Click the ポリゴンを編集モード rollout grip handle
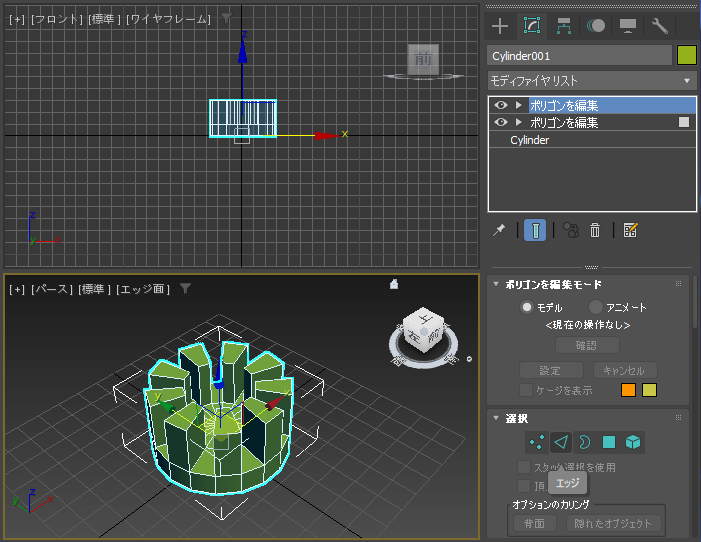 point(678,284)
